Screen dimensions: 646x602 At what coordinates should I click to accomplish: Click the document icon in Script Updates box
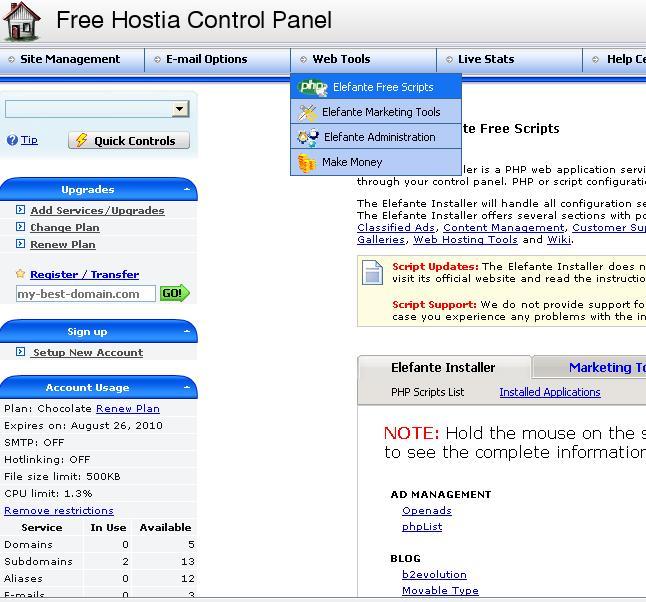click(372, 272)
